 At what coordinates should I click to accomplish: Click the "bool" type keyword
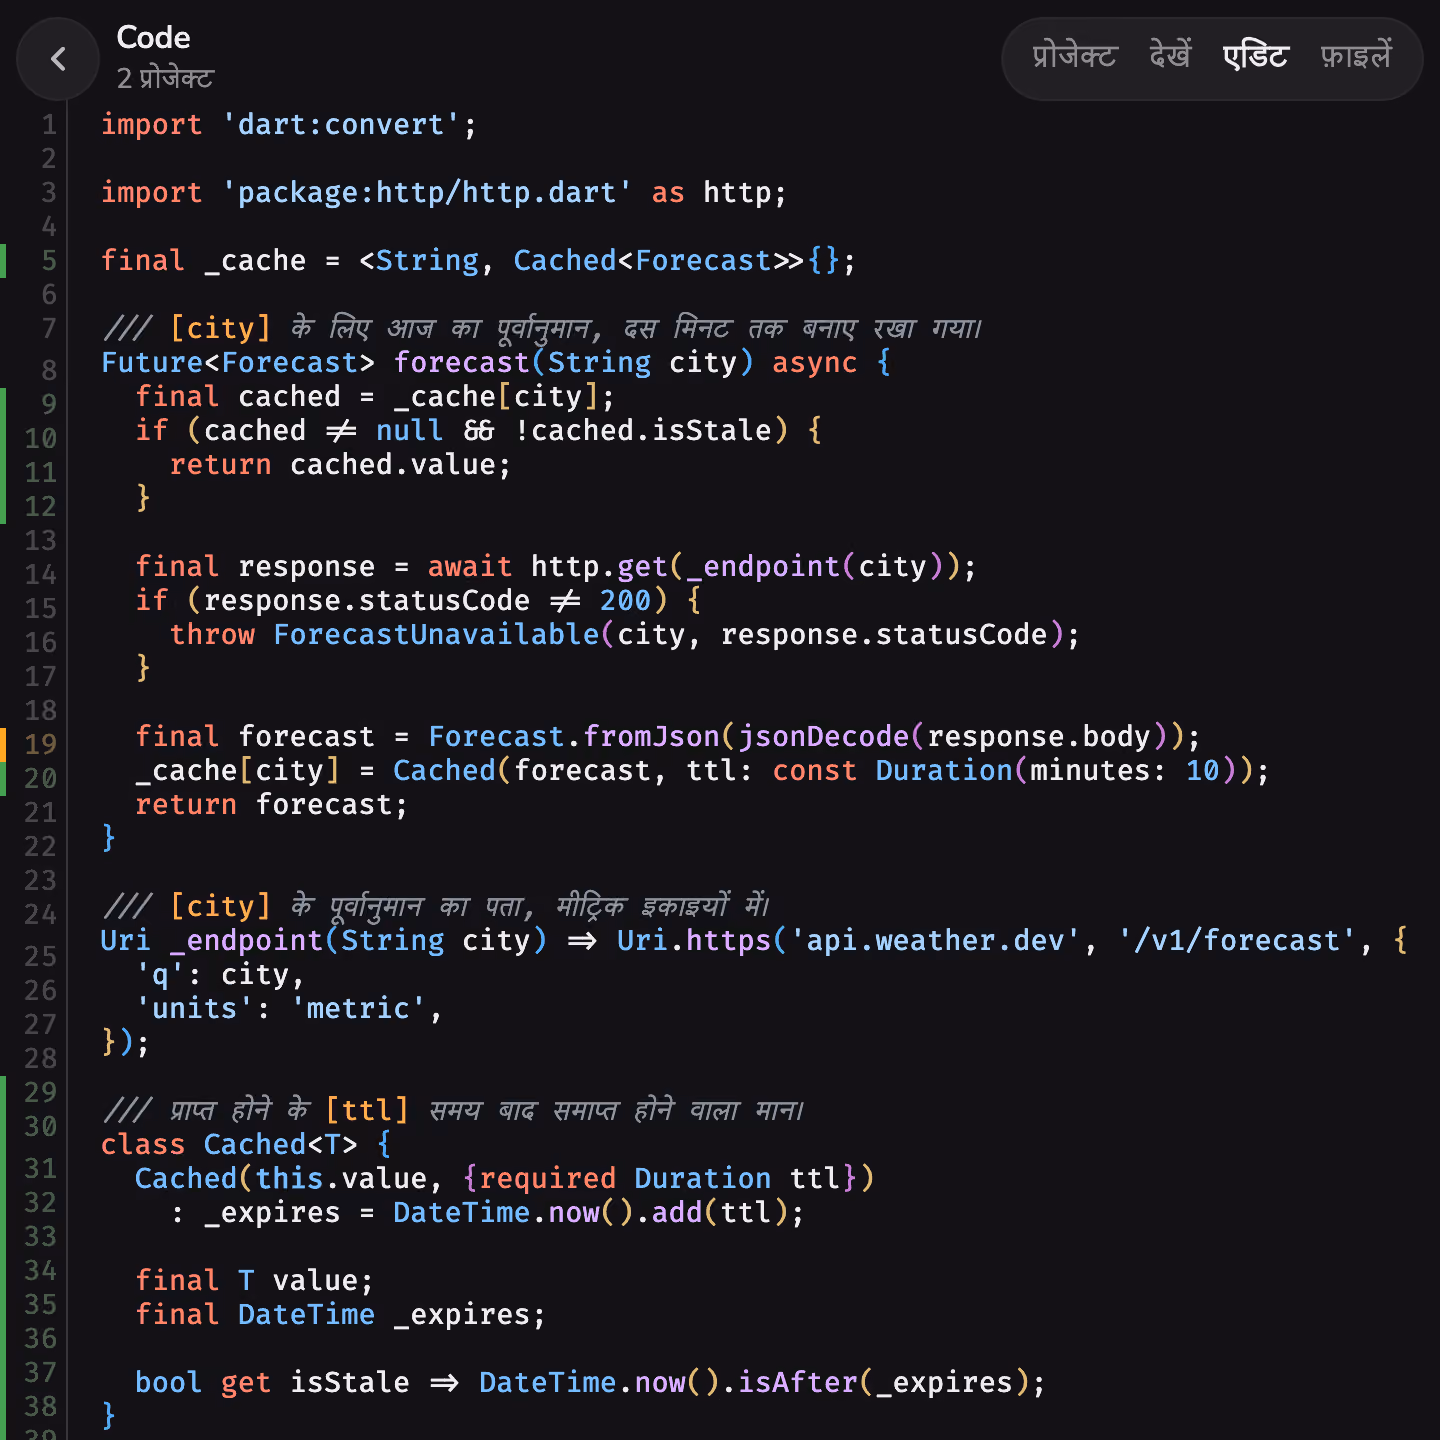(x=169, y=1383)
